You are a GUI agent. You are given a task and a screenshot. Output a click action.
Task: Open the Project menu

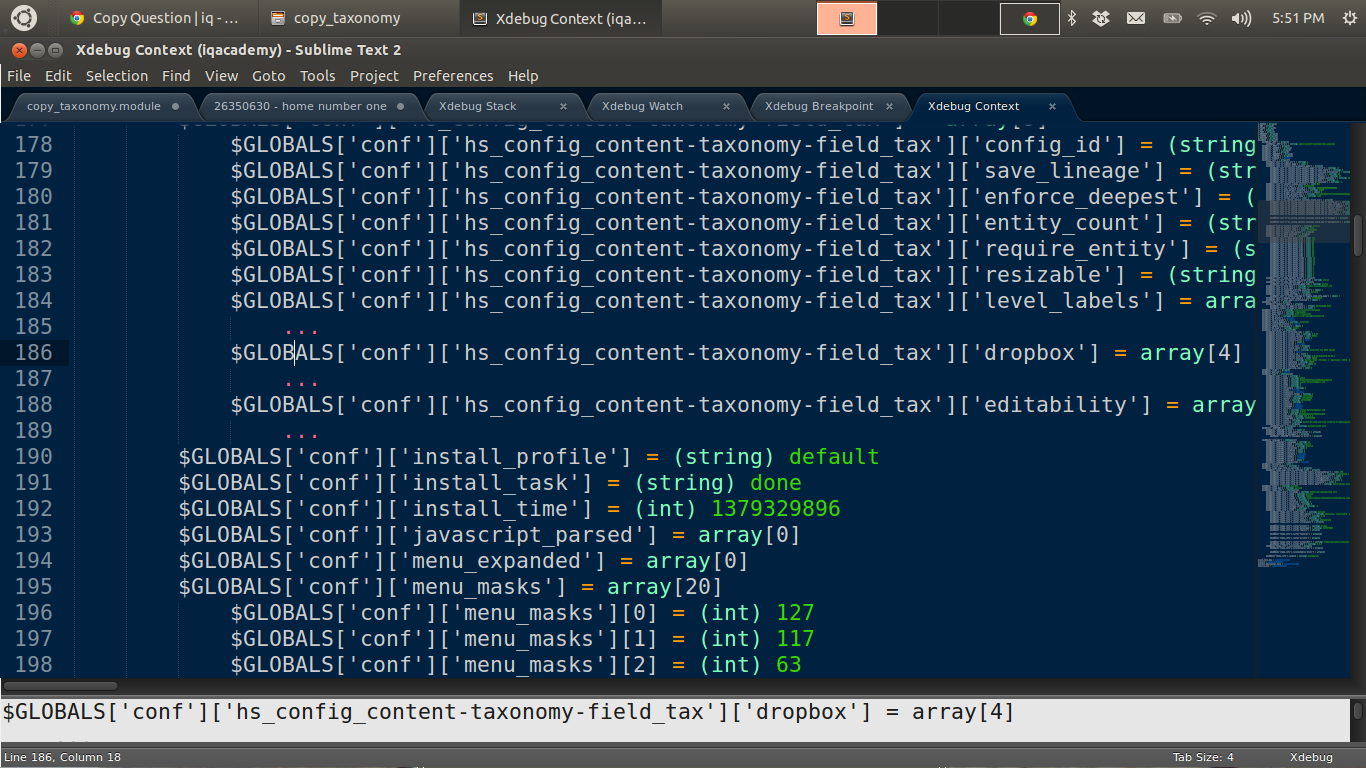tap(374, 76)
